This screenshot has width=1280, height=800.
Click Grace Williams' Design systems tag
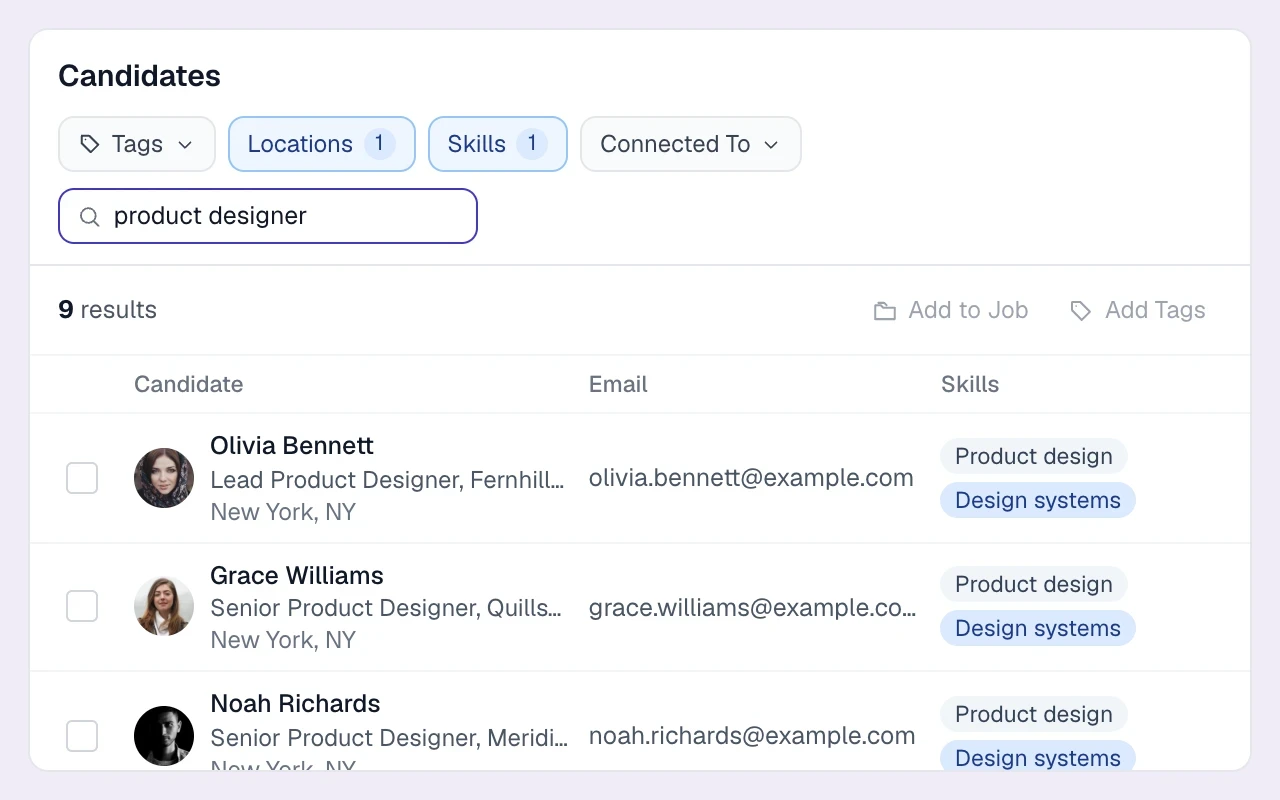pos(1038,628)
